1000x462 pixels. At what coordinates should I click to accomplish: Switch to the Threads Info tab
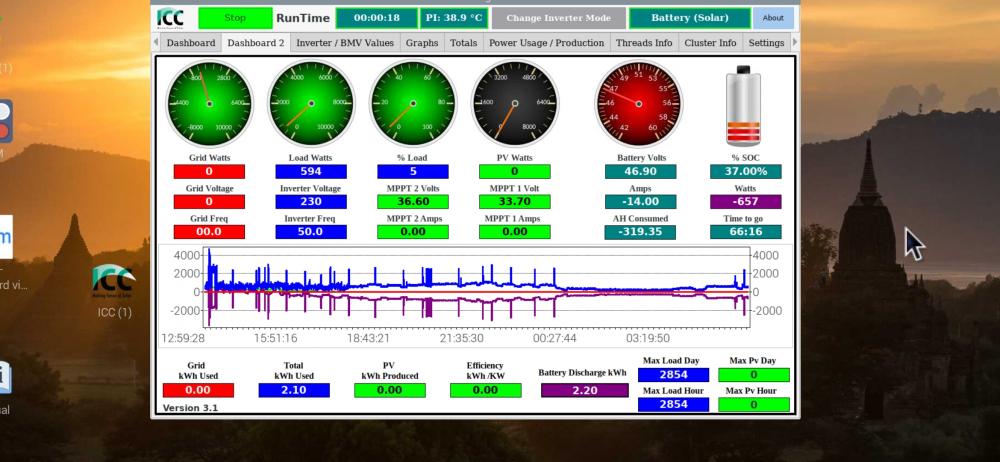644,43
